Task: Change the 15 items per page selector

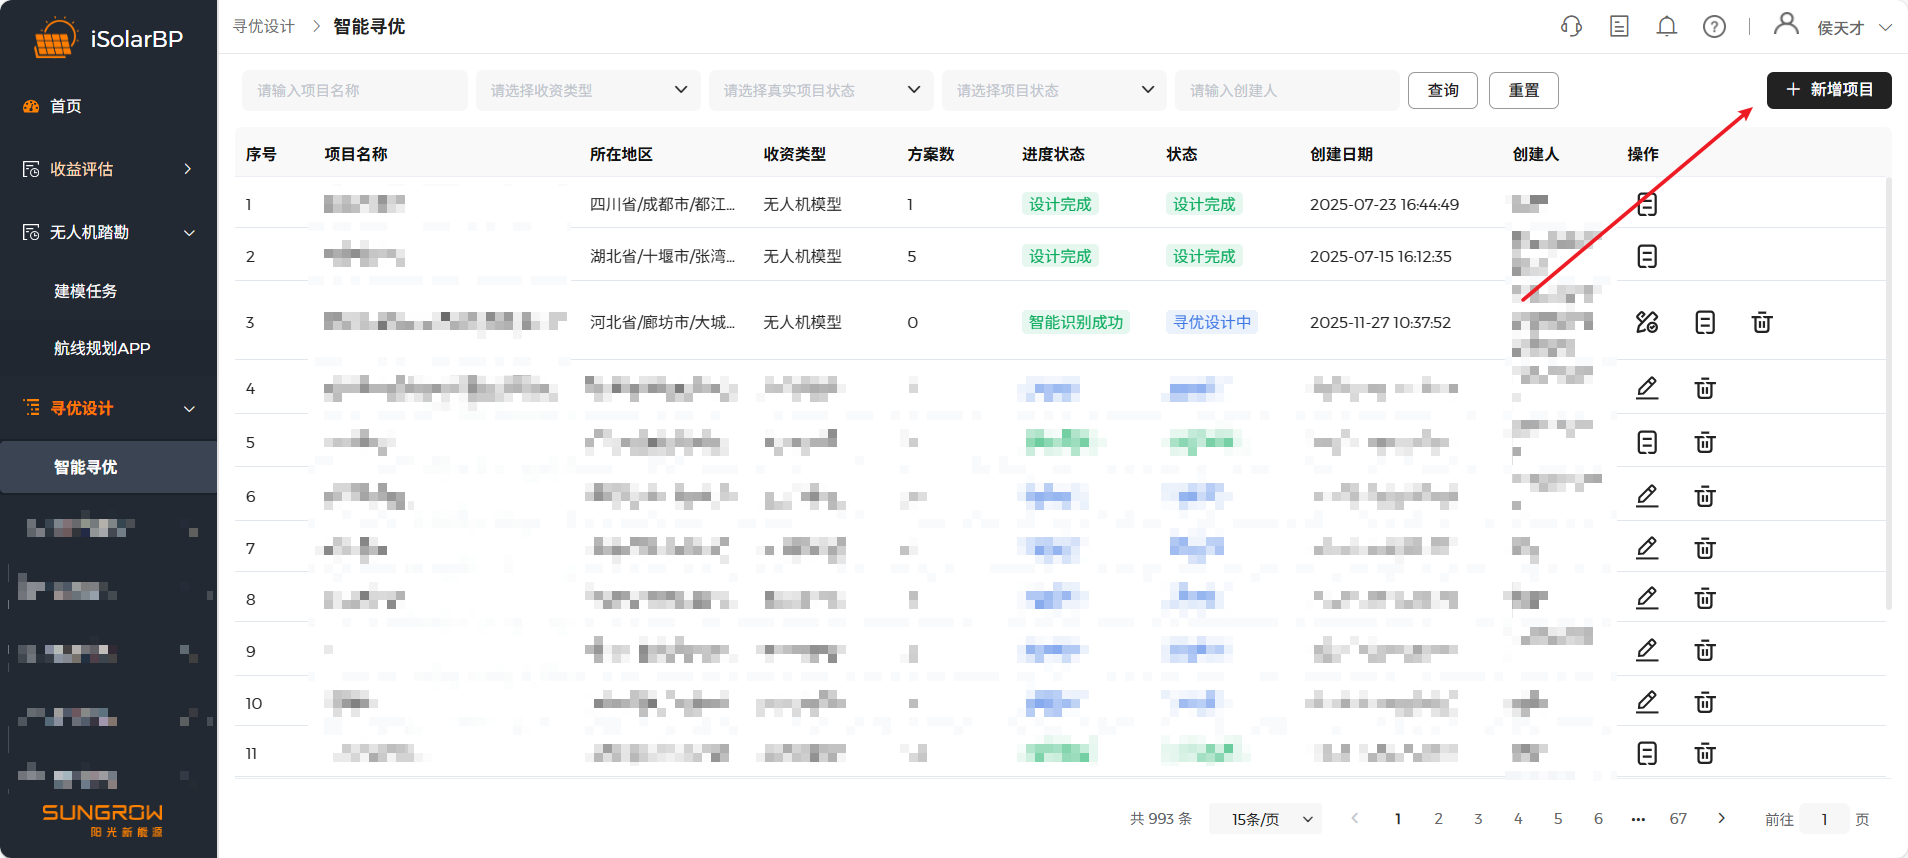Action: (1265, 819)
